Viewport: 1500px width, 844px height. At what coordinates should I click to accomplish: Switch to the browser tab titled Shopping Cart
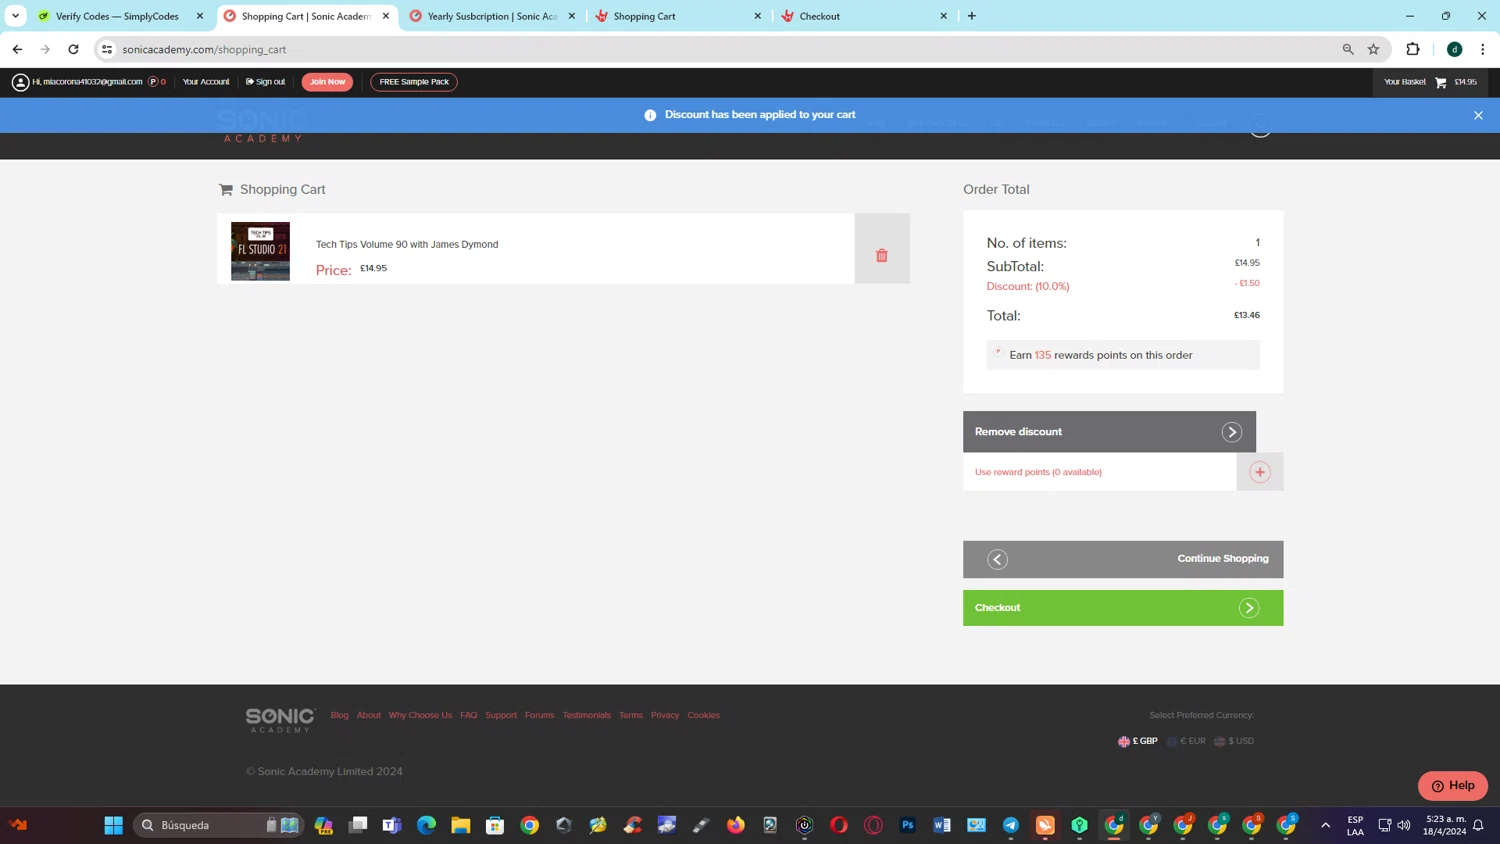click(x=678, y=16)
